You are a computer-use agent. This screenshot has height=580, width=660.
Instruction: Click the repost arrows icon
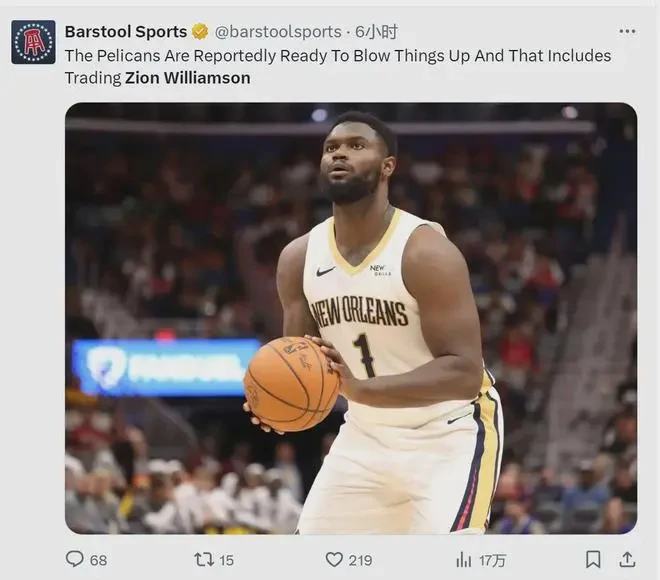204,560
